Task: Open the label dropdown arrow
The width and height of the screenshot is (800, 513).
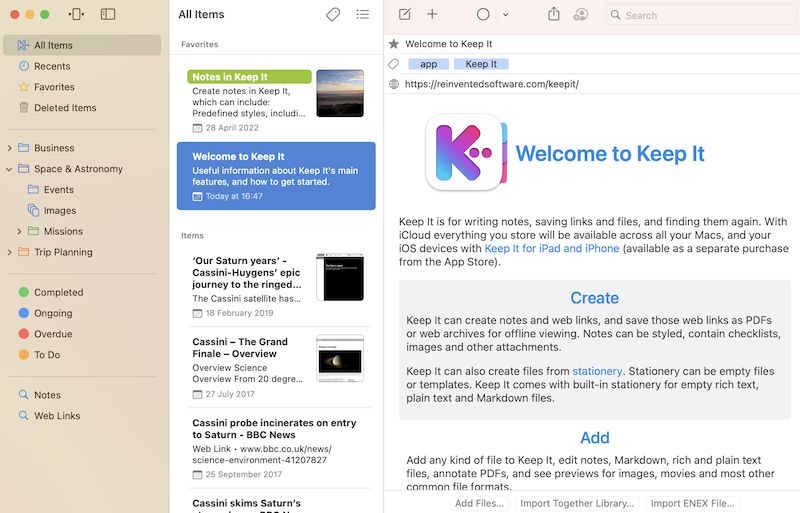Action: tap(505, 15)
